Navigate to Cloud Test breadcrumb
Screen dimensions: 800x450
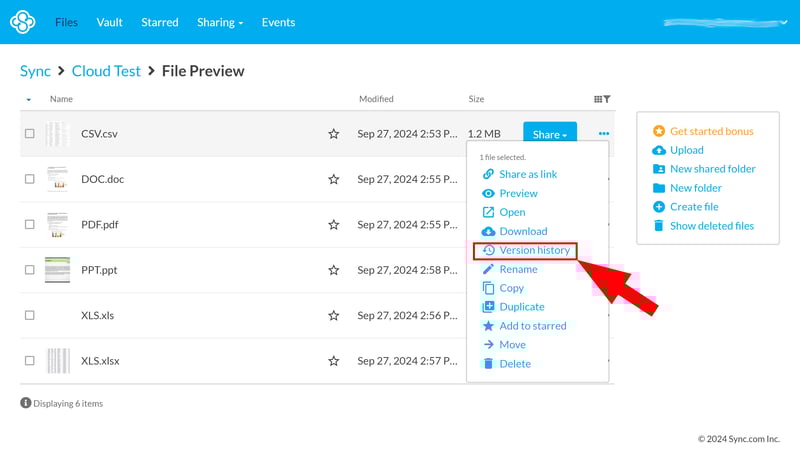(105, 71)
